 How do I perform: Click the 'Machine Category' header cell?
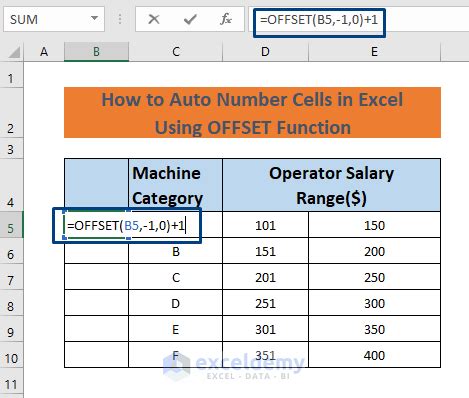click(x=175, y=185)
